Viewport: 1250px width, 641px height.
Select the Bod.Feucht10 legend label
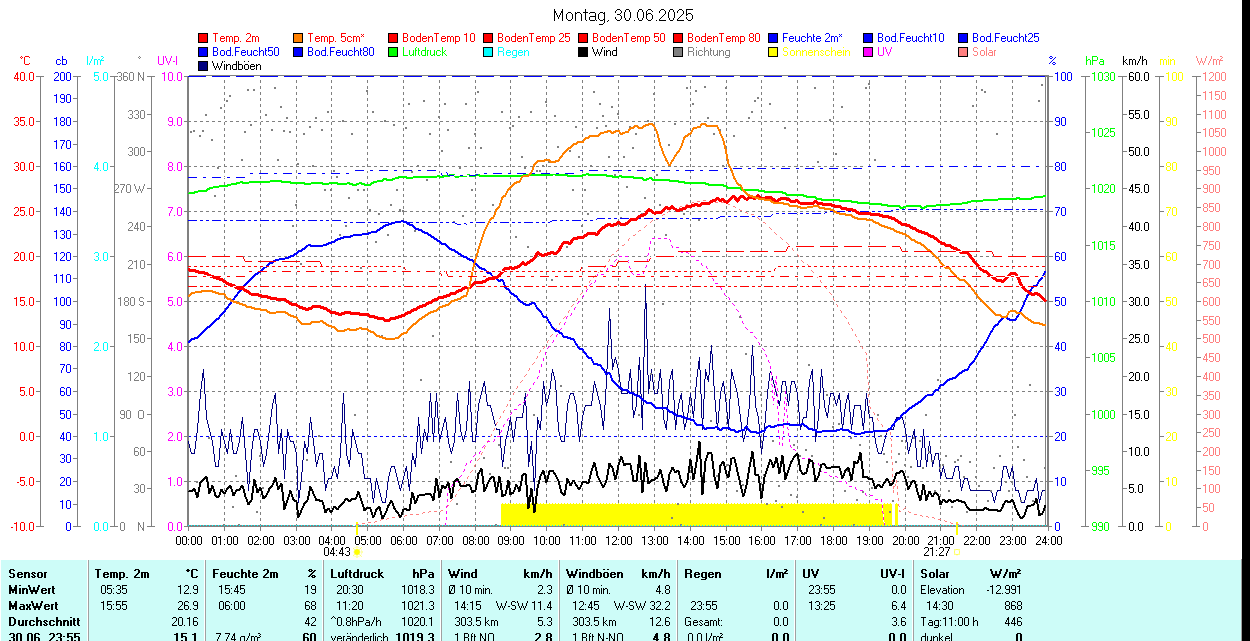[x=910, y=38]
